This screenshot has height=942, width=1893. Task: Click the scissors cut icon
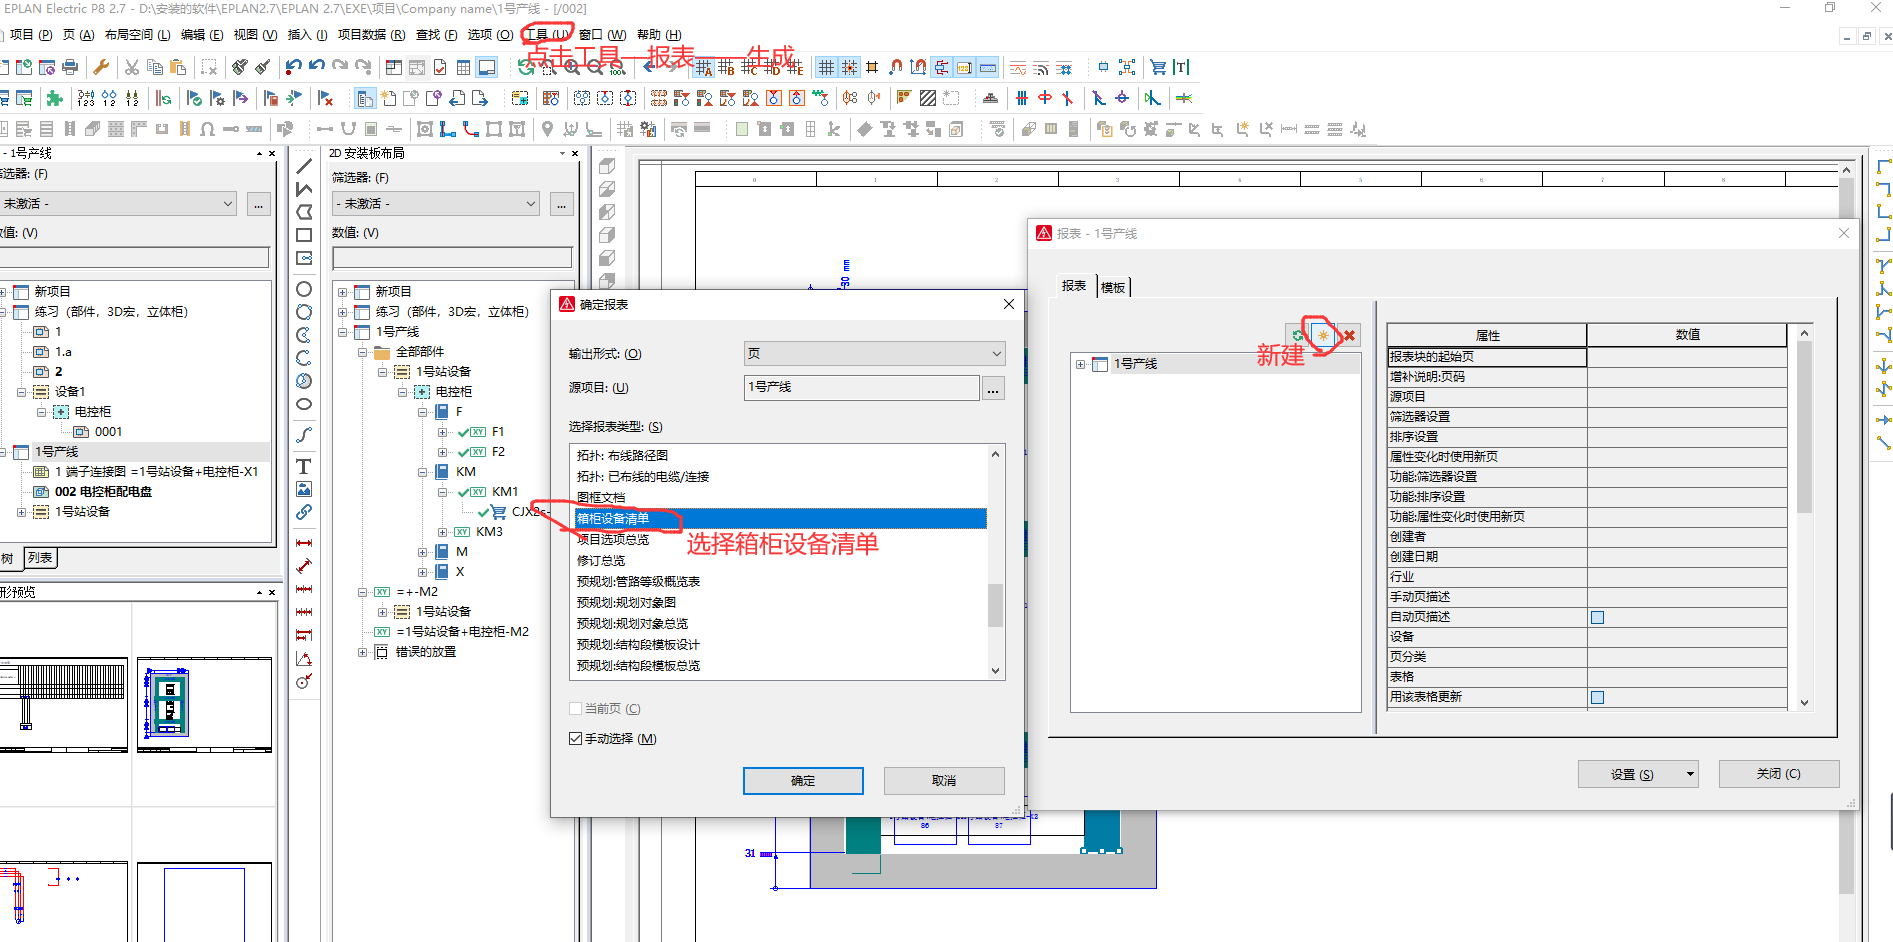(x=131, y=68)
